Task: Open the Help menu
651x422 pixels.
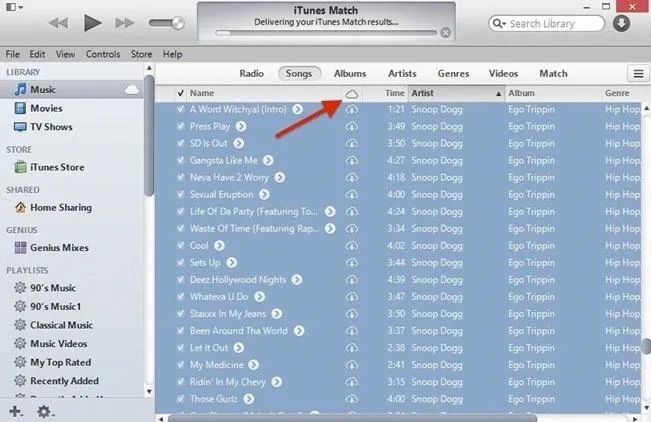Action: [x=172, y=54]
